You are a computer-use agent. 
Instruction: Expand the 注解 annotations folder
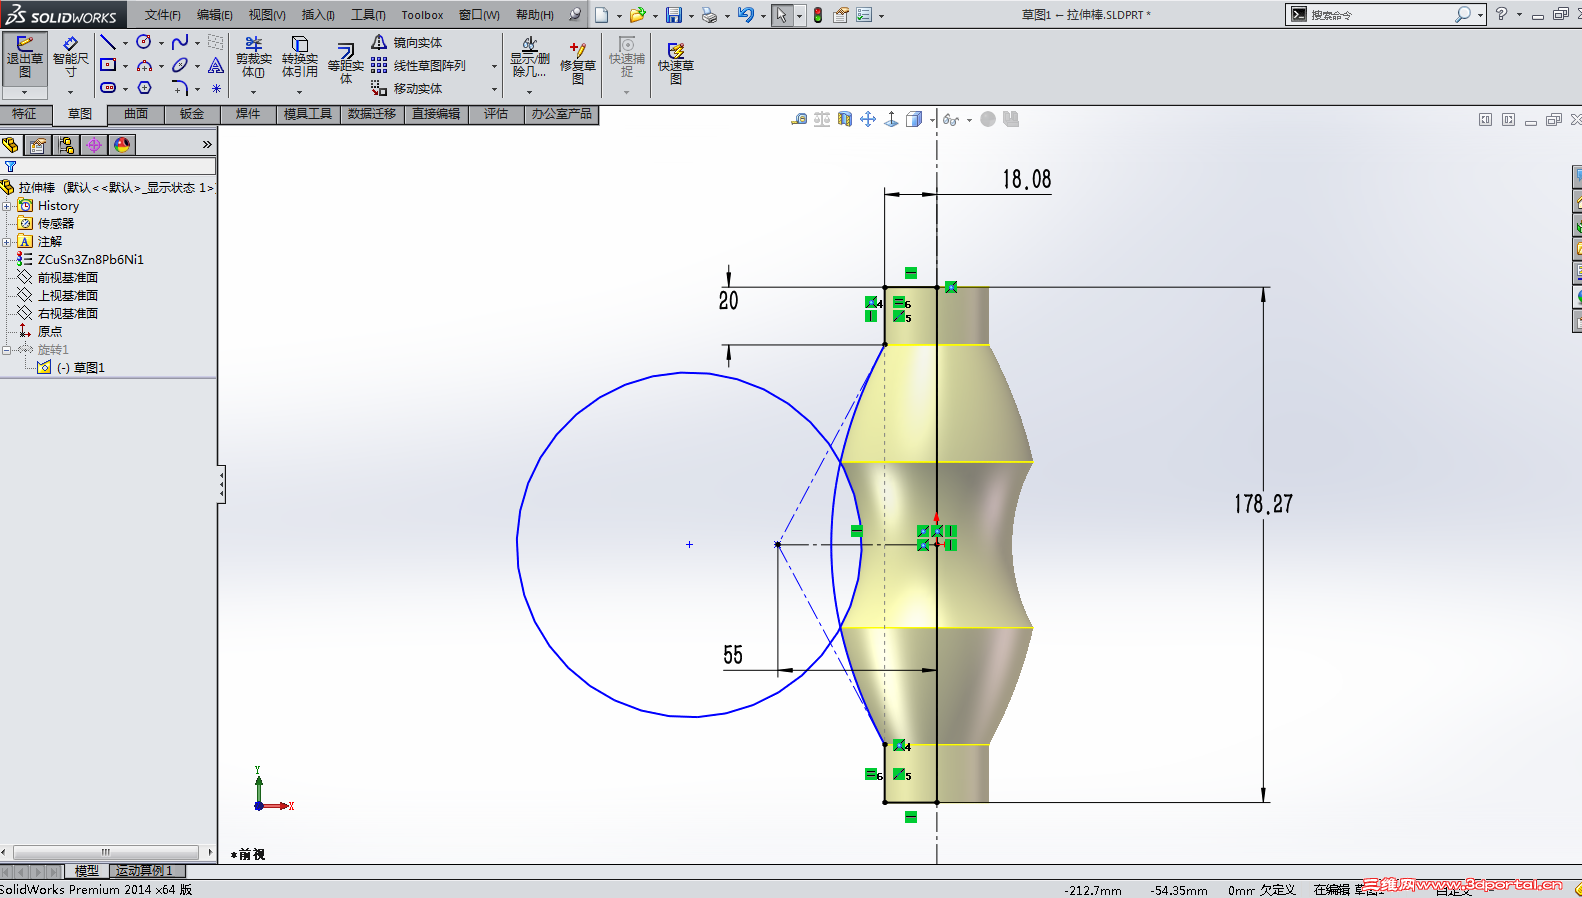7,242
